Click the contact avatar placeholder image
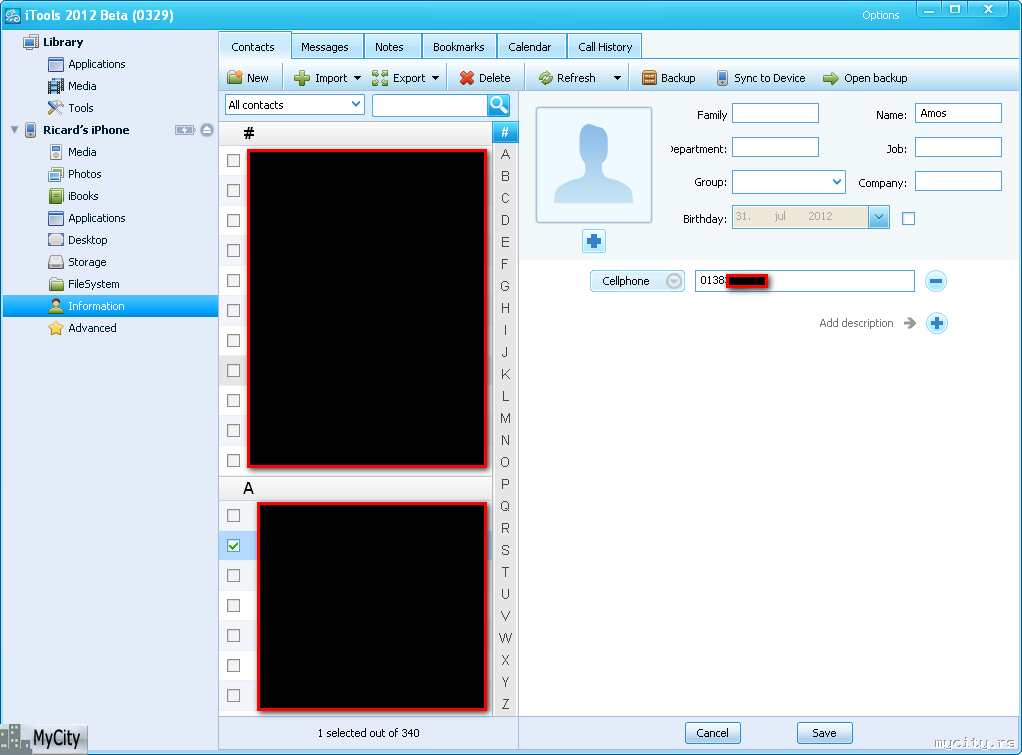 [x=594, y=165]
